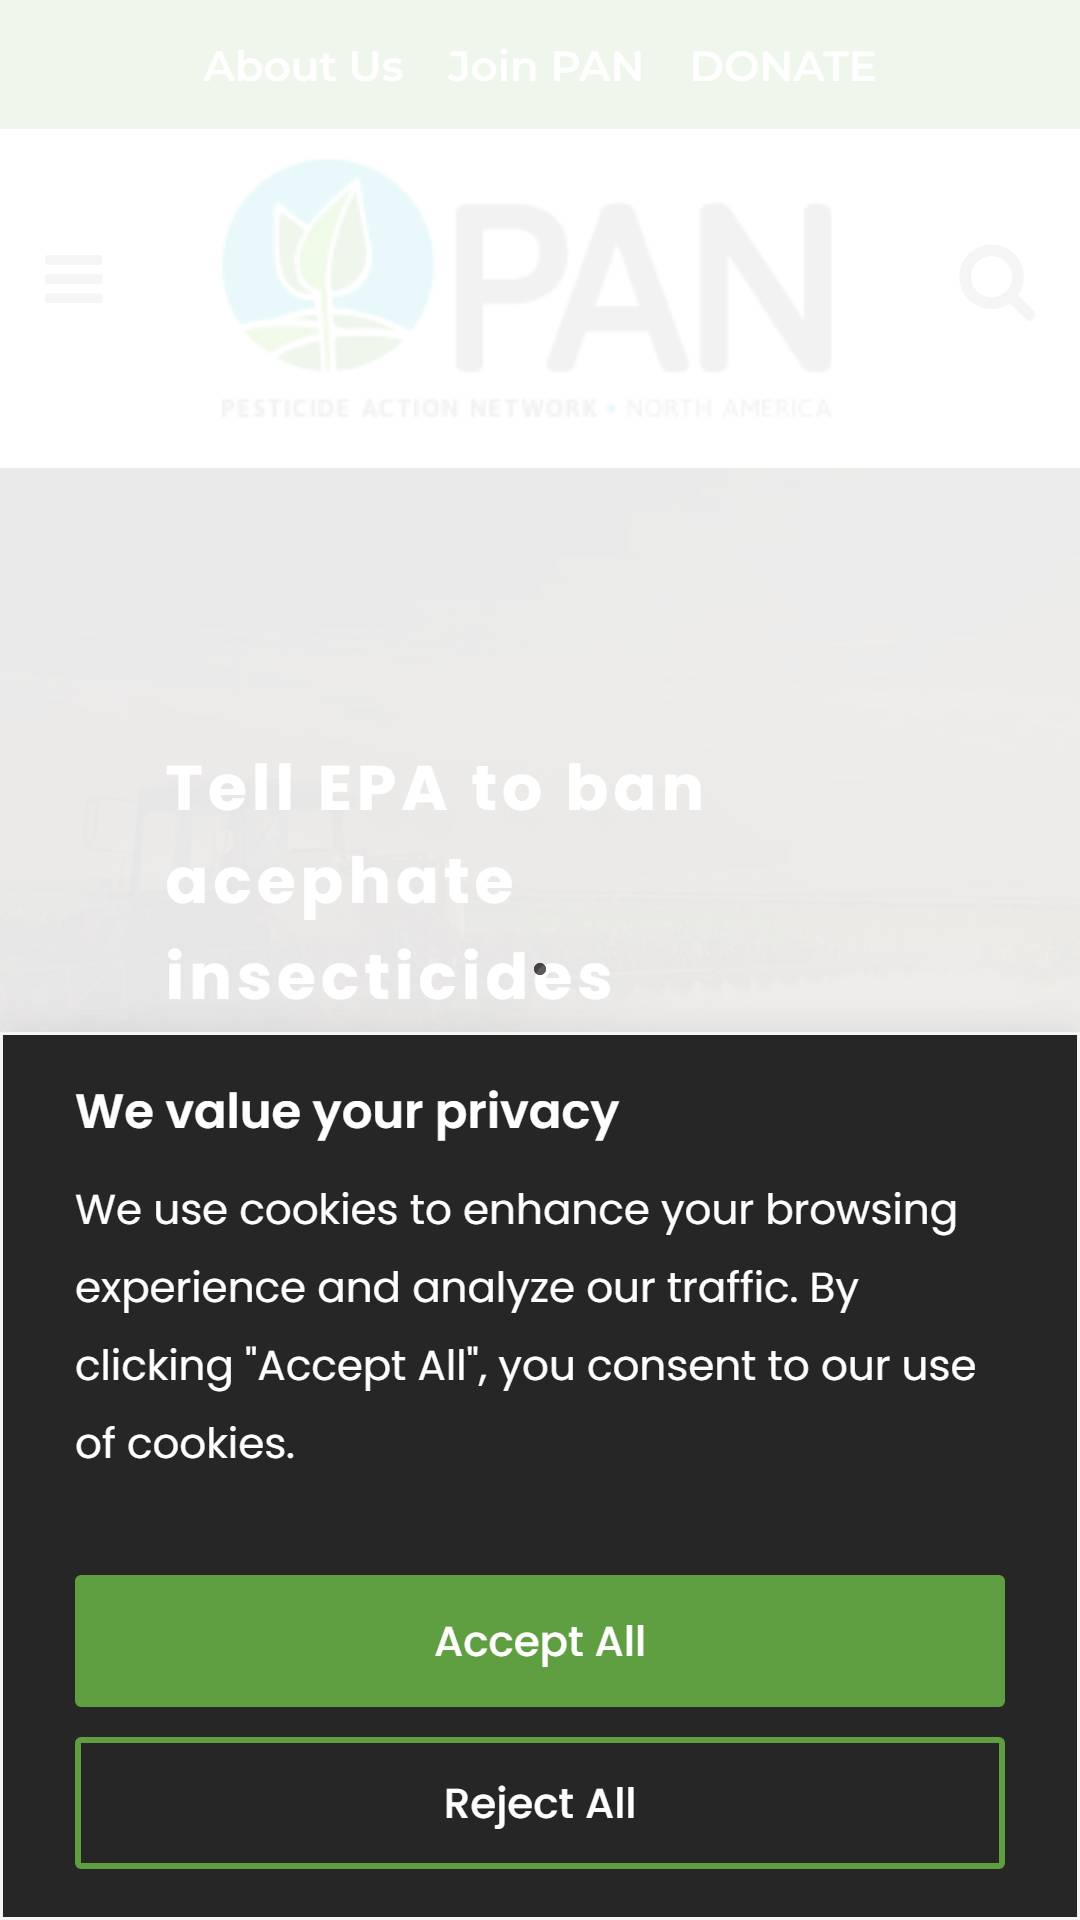The width and height of the screenshot is (1080, 1920).
Task: Click the 'We value your privacy' heading
Action: [x=347, y=1111]
